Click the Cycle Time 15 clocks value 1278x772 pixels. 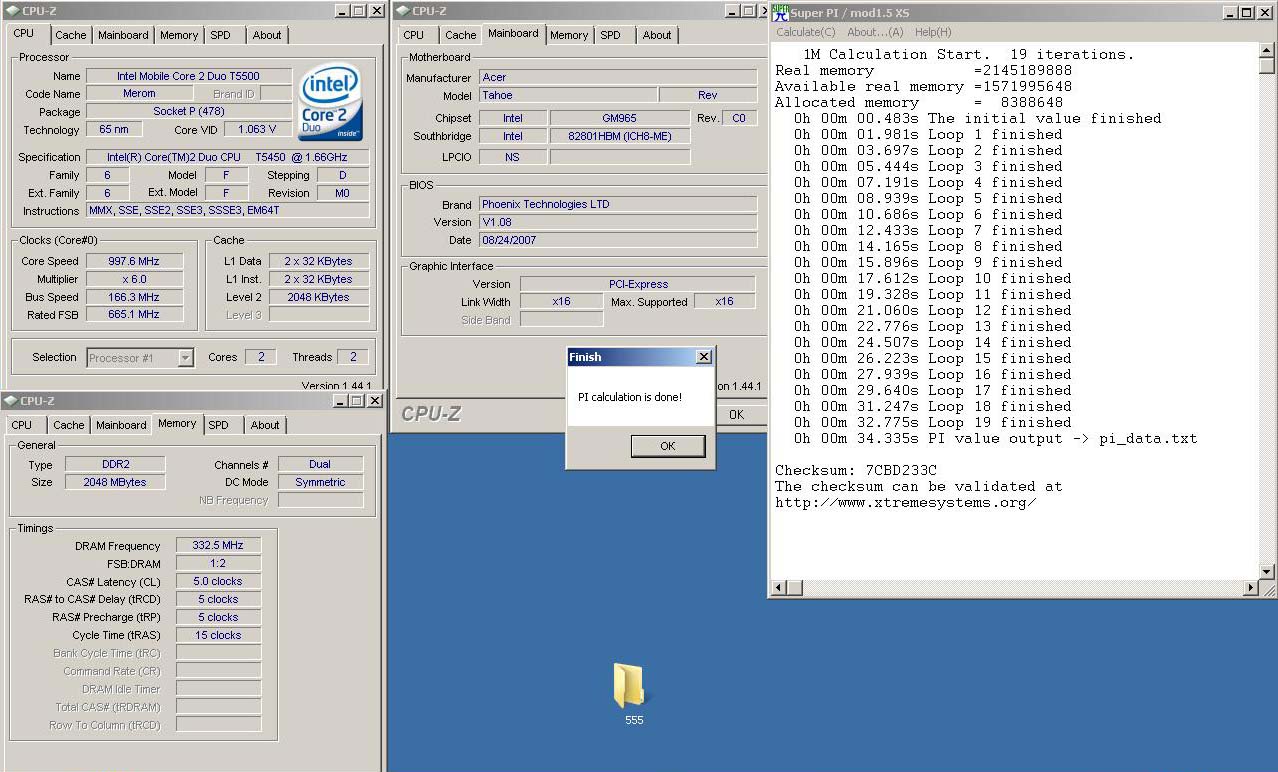tap(218, 635)
